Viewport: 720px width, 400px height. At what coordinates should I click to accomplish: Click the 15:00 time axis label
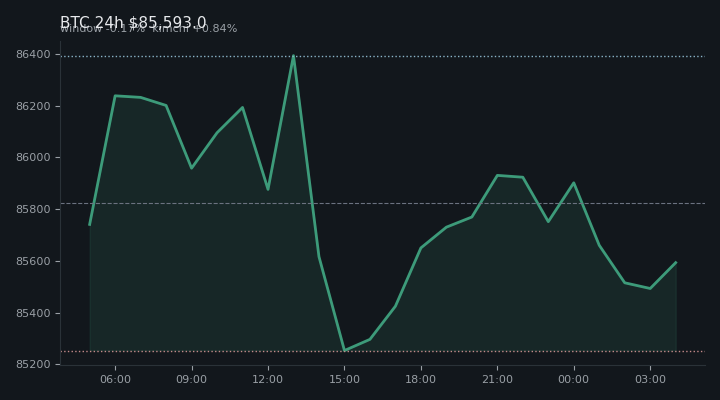344,379
